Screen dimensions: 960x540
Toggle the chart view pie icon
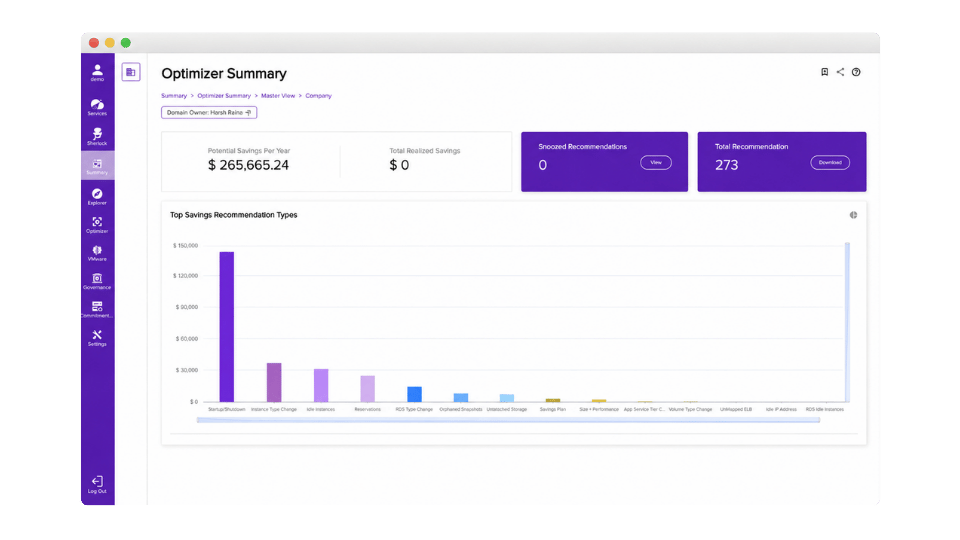point(853,215)
